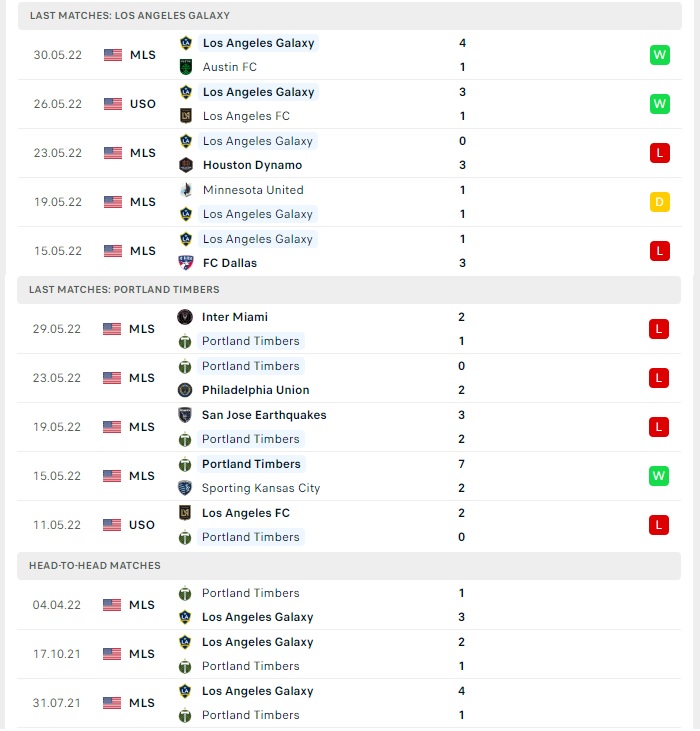This screenshot has width=700, height=731.
Task: Click the USO label on the 11.05.22 match
Action: 142,525
